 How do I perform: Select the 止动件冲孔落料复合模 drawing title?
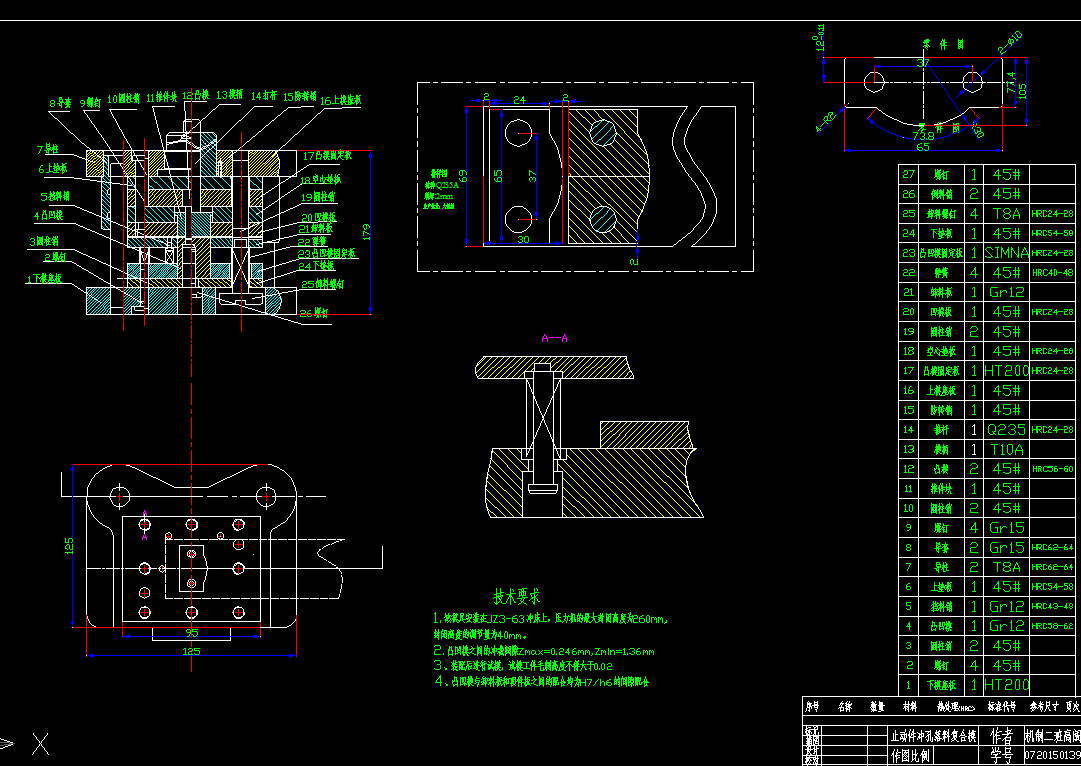click(933, 736)
